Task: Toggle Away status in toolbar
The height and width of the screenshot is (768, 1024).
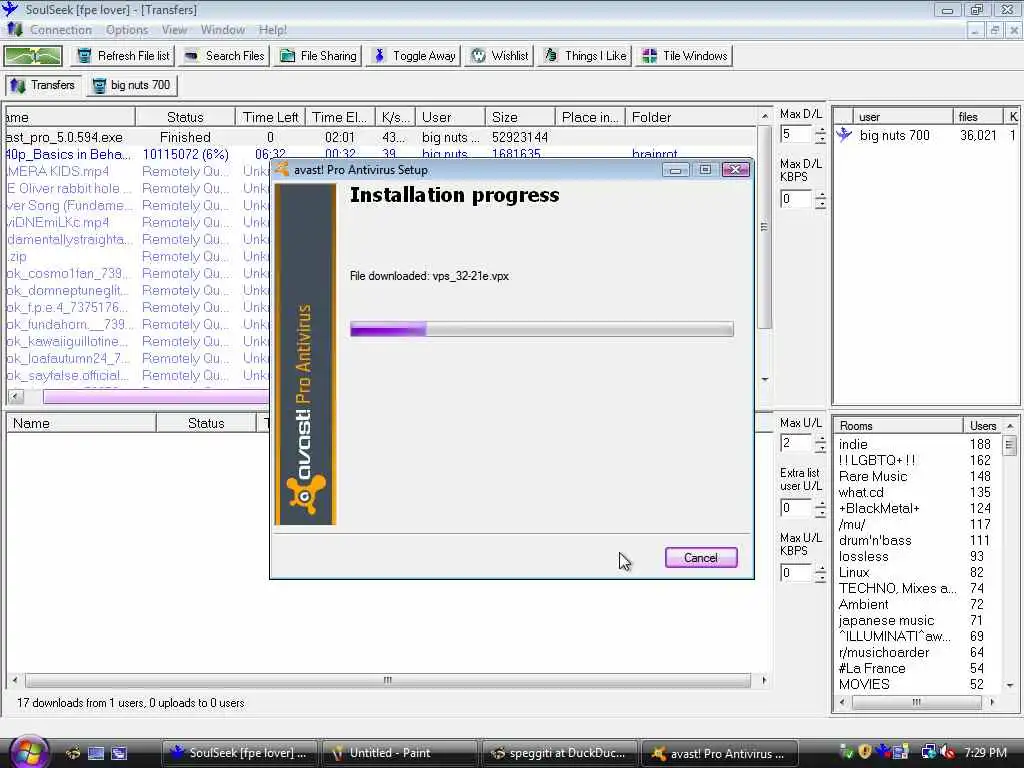Action: pos(414,56)
